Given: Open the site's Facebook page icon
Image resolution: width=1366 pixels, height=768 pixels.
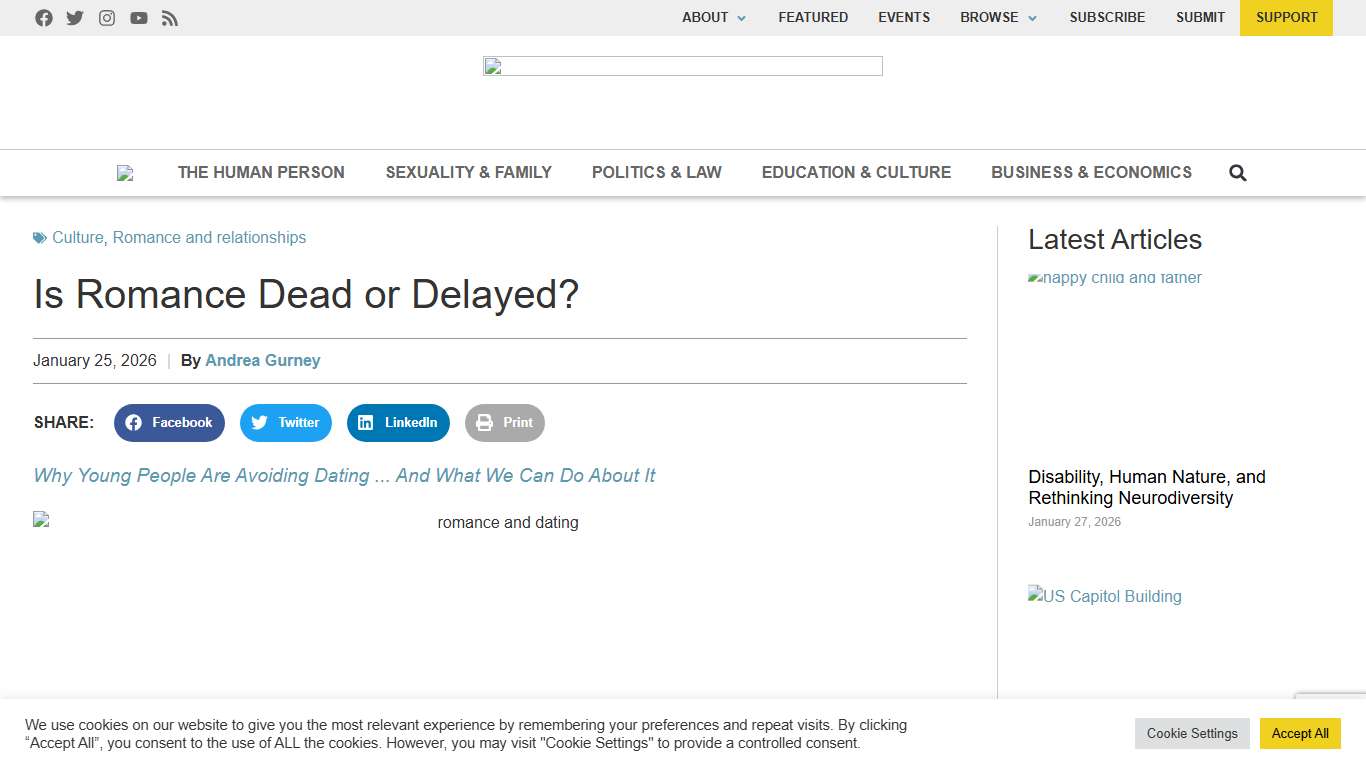Looking at the screenshot, I should click(44, 17).
